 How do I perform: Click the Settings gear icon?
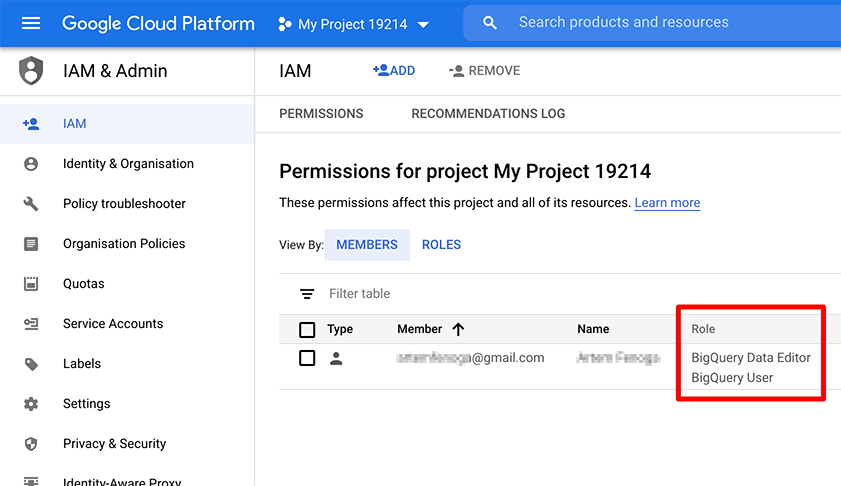(x=31, y=404)
